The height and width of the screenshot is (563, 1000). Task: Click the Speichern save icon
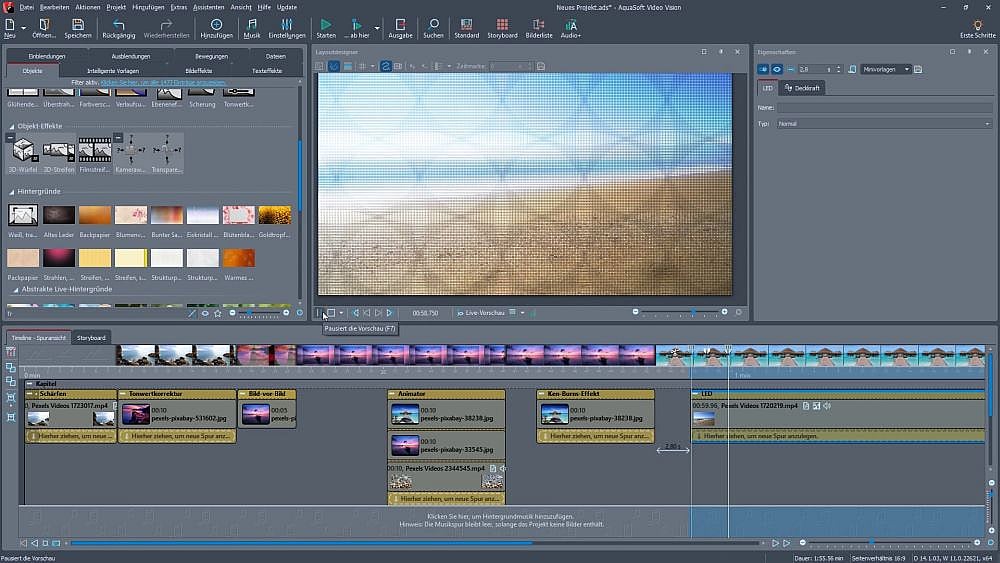[78, 25]
